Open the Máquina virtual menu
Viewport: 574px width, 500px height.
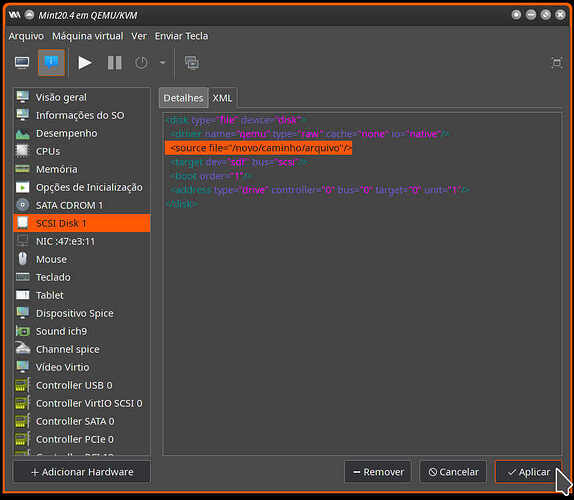pos(87,36)
